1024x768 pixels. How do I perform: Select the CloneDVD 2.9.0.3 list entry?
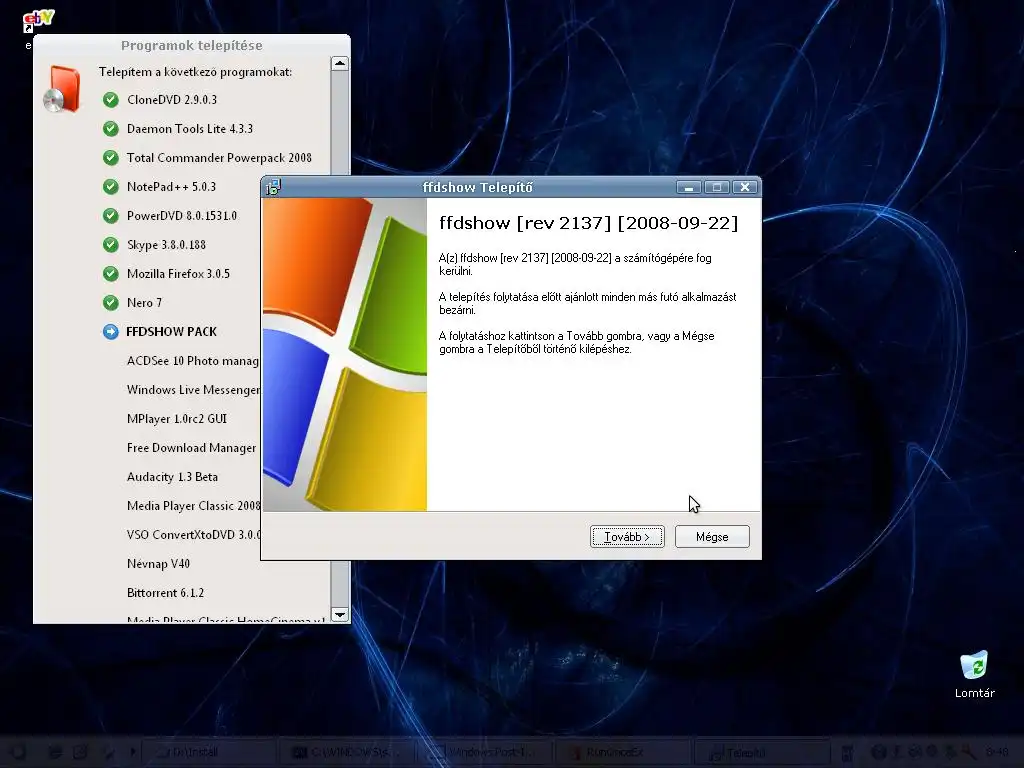point(172,100)
